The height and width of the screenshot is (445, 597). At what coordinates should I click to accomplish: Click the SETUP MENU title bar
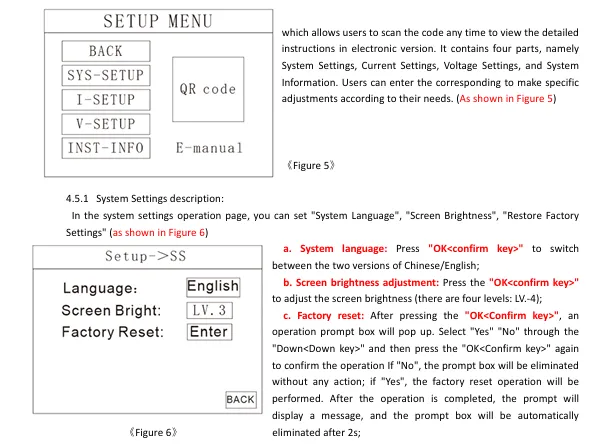158,21
